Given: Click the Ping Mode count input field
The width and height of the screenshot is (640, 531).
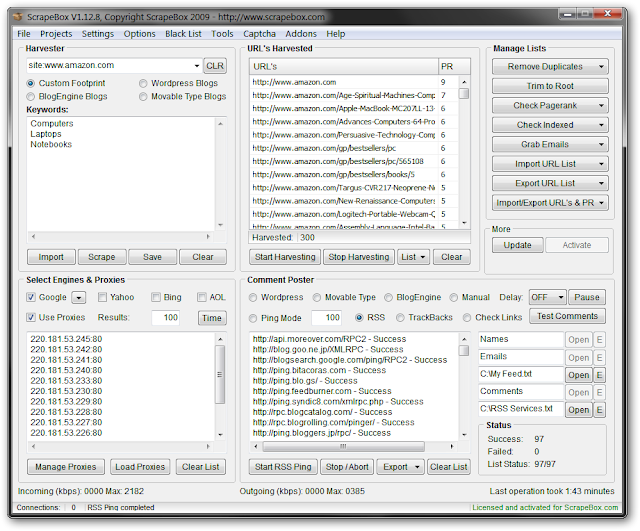Looking at the screenshot, I should (x=327, y=318).
